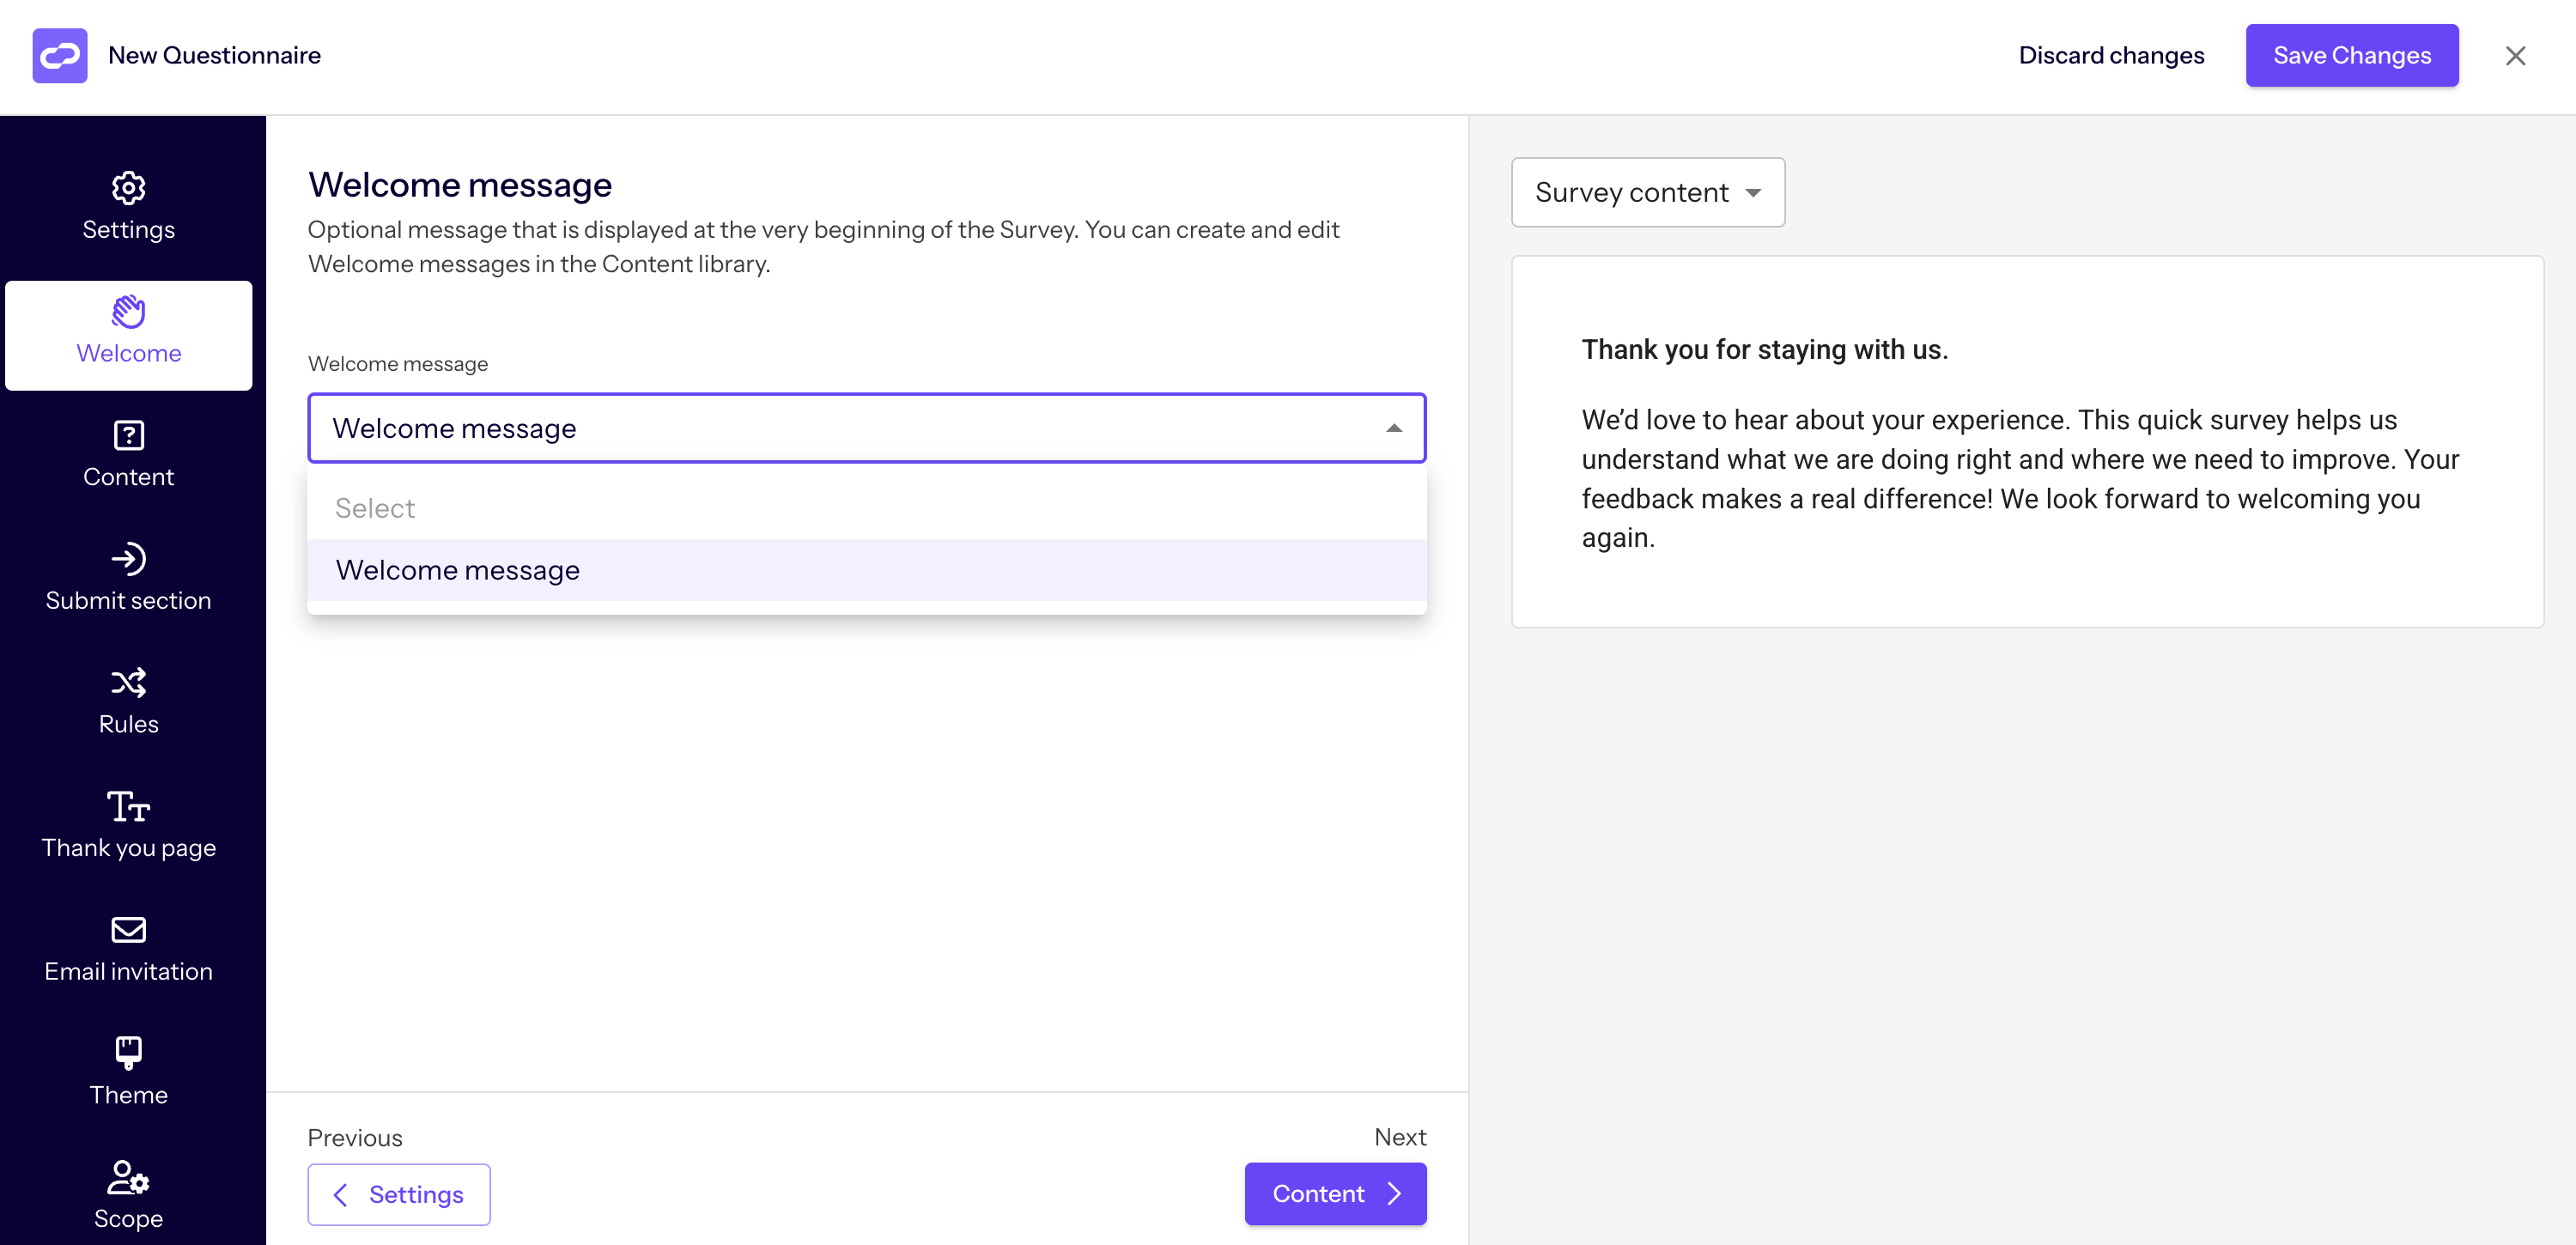Image resolution: width=2576 pixels, height=1245 pixels.
Task: Close the questionnaire editor with the X icon
Action: 2515,56
